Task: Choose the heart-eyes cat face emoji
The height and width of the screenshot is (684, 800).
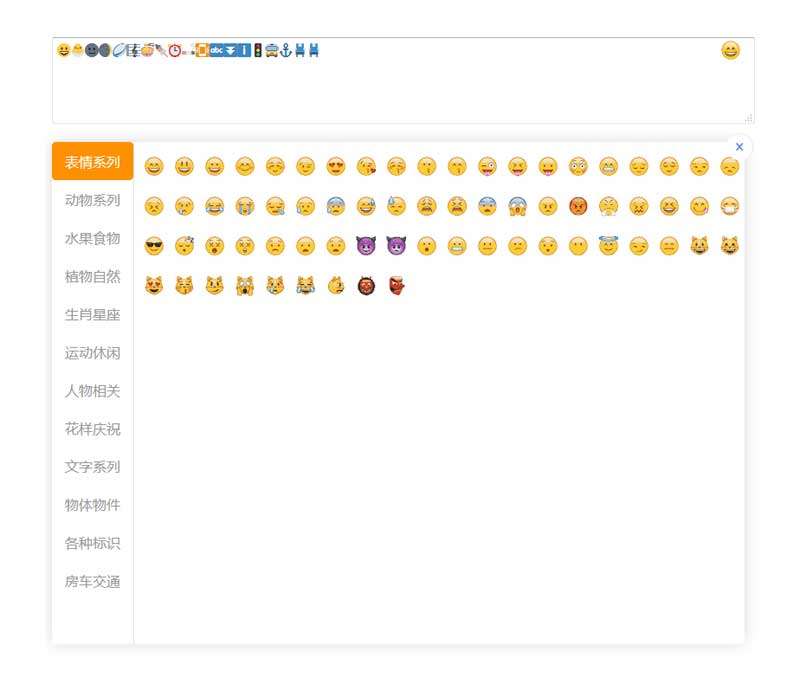Action: coord(153,286)
